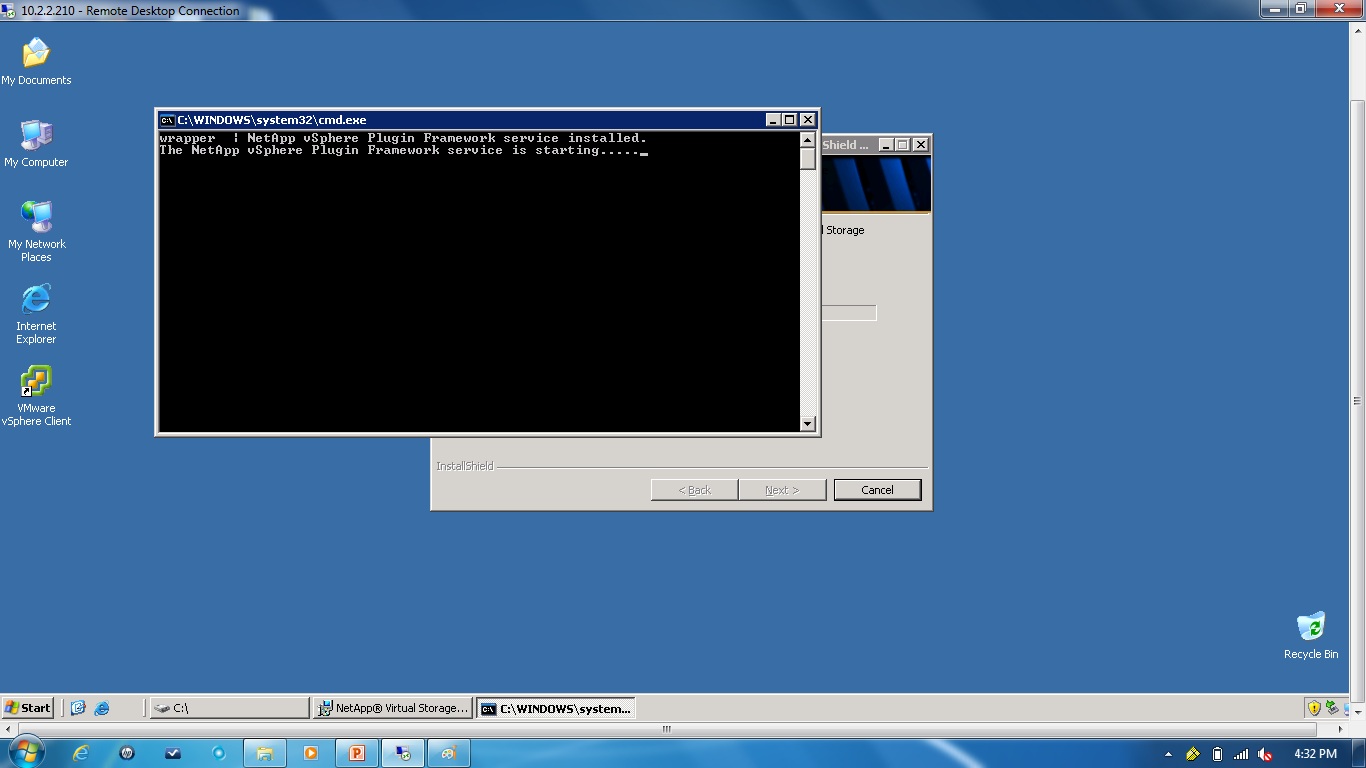Unmute the speaker icon in the system tray
This screenshot has height=768, width=1366.
point(1264,753)
